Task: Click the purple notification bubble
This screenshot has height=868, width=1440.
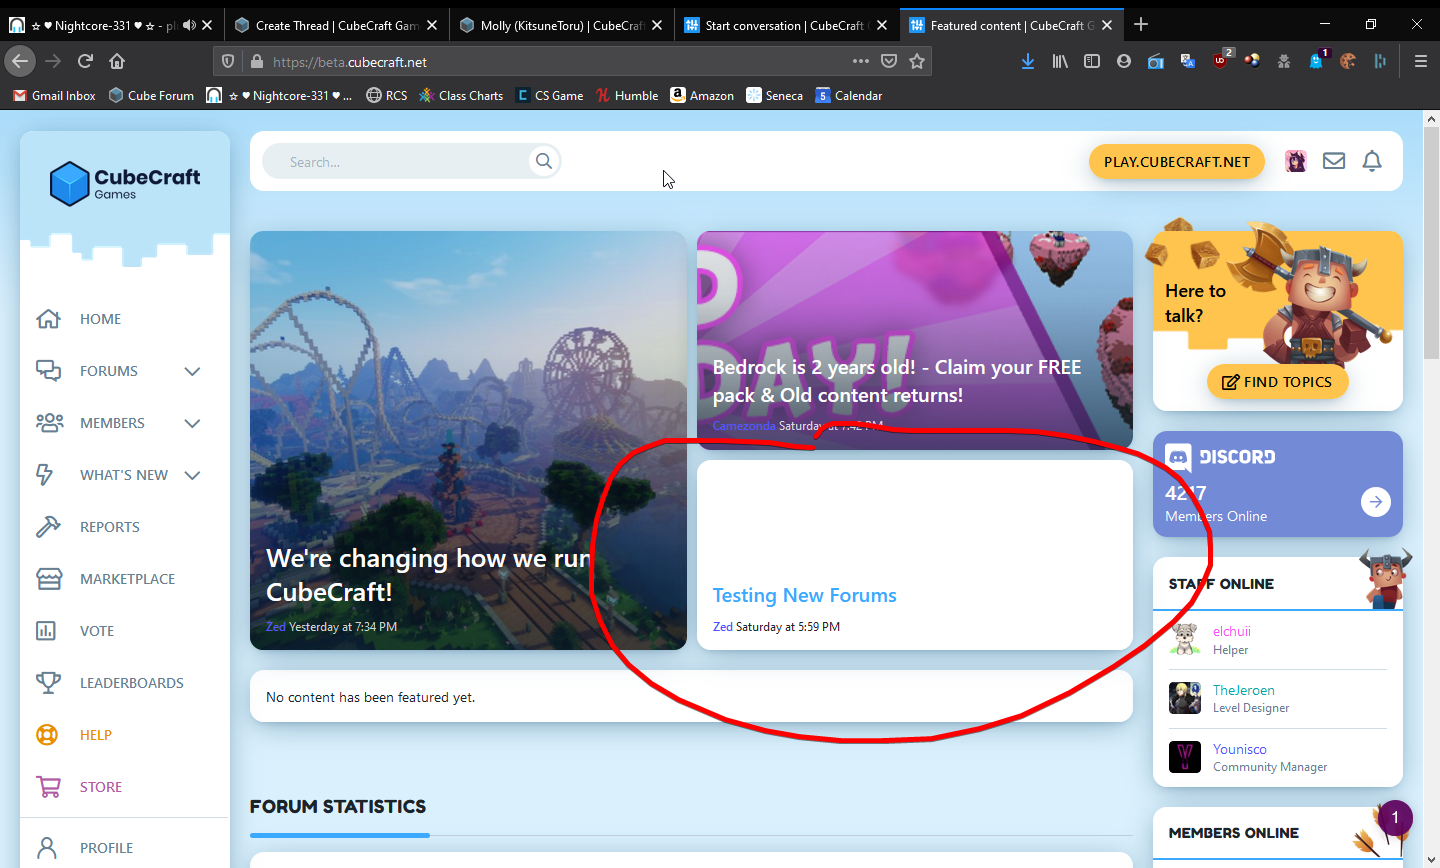Action: point(1395,818)
